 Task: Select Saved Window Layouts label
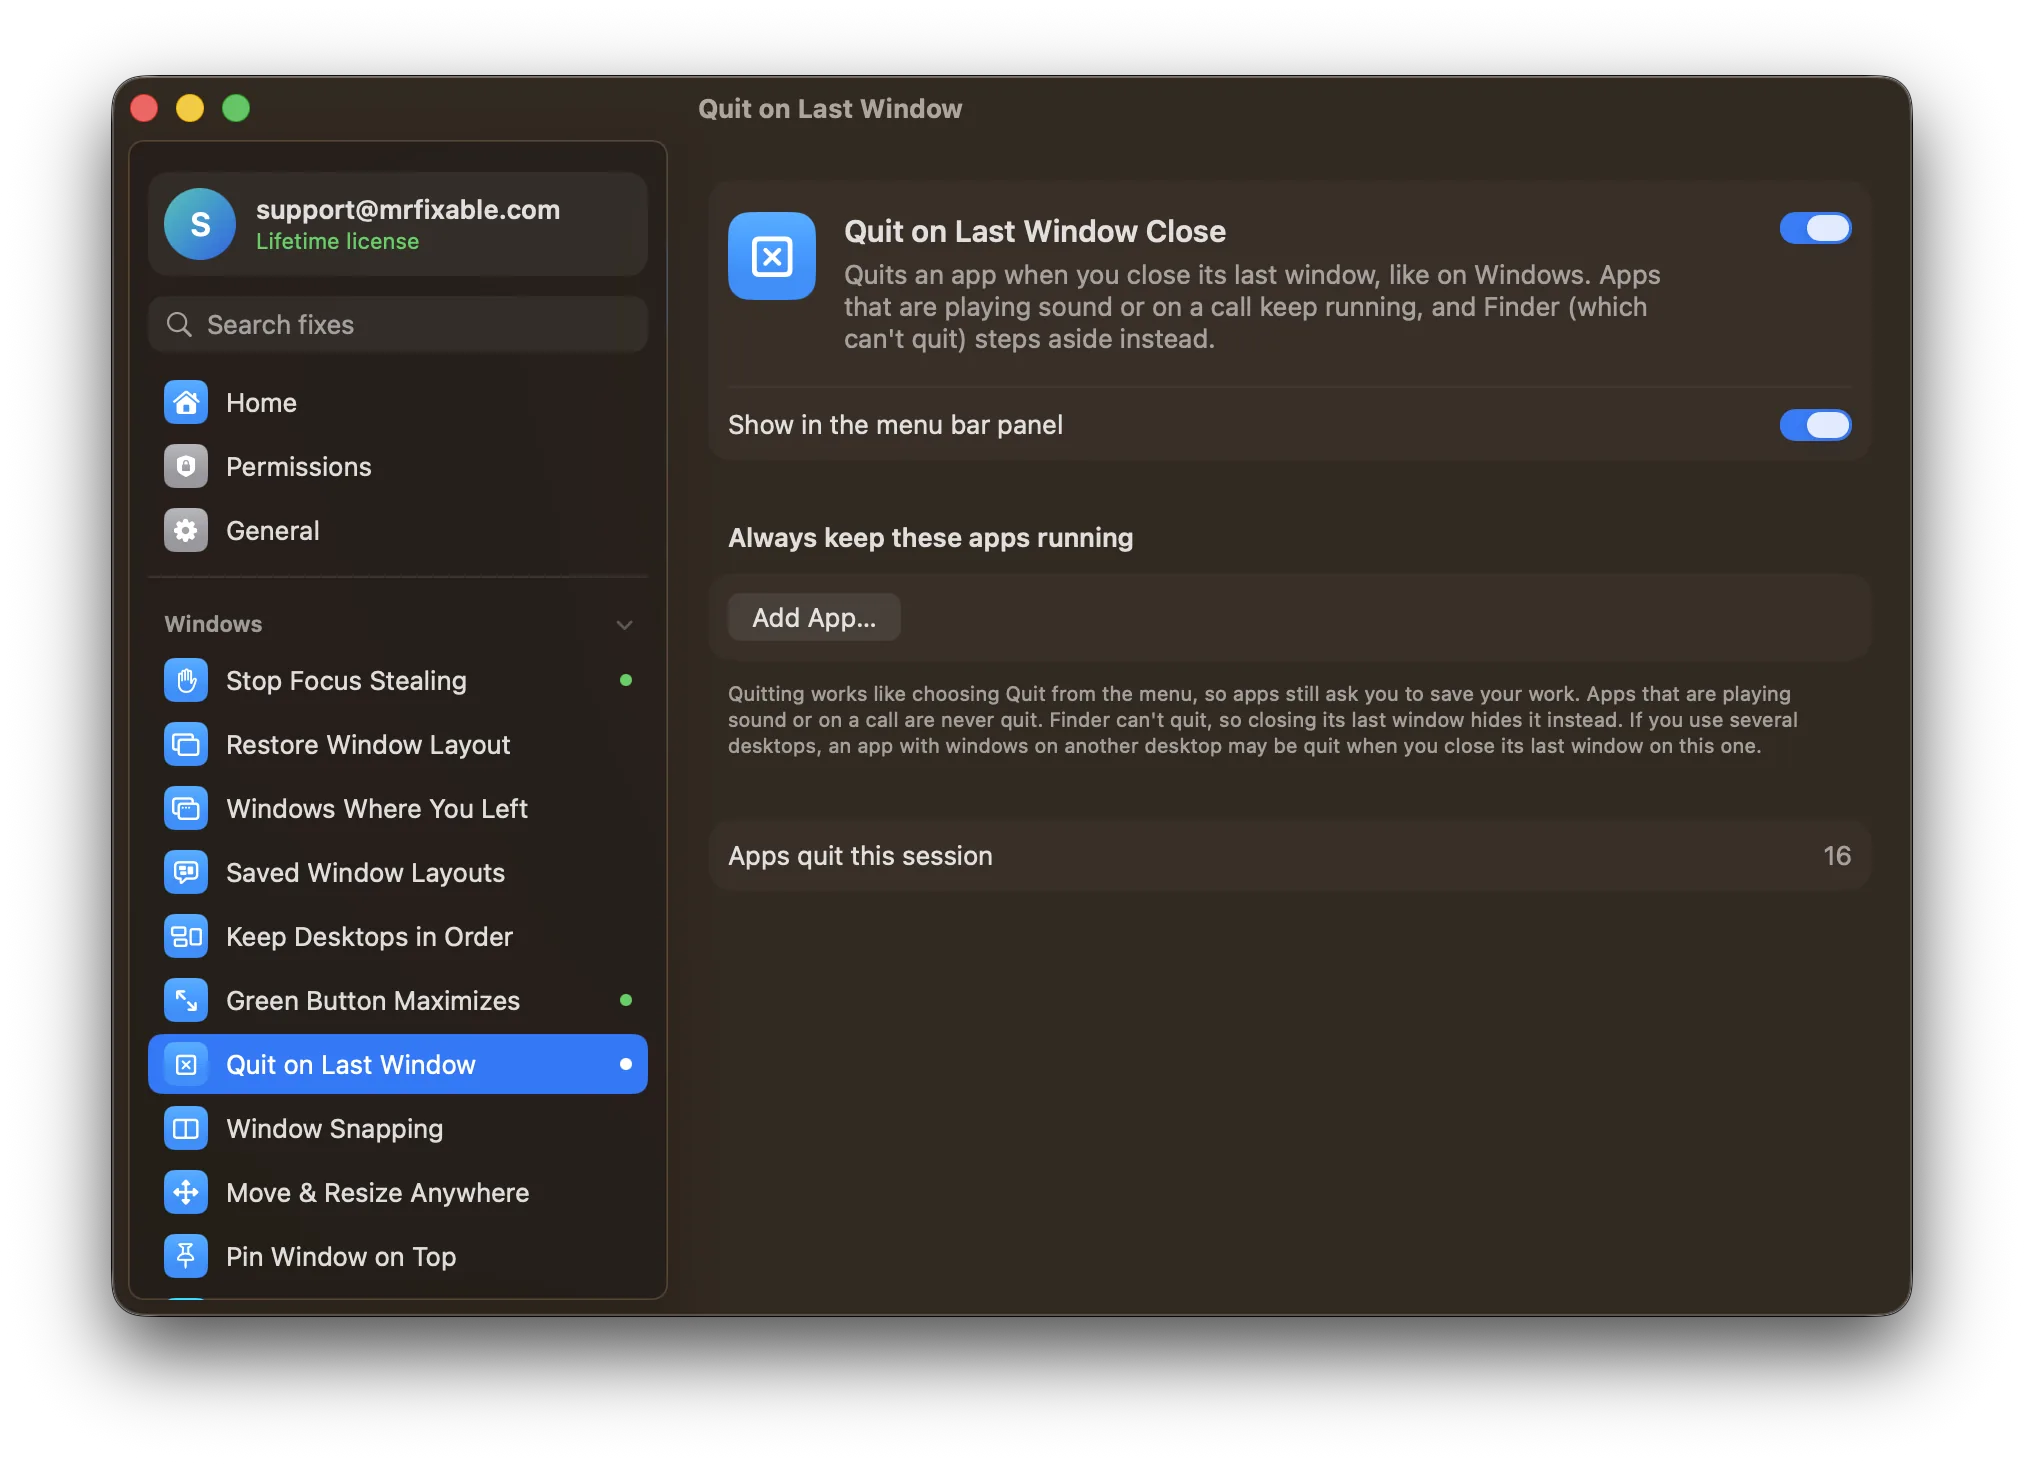pos(365,873)
